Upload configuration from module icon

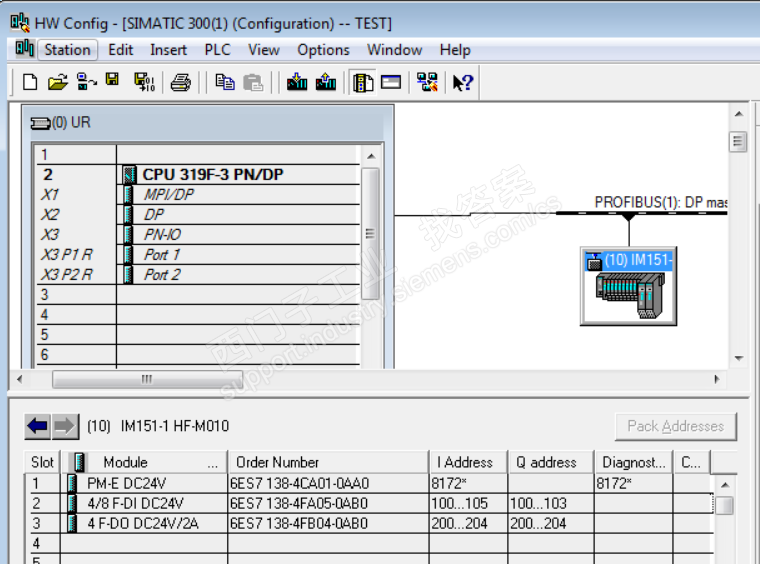tap(326, 82)
